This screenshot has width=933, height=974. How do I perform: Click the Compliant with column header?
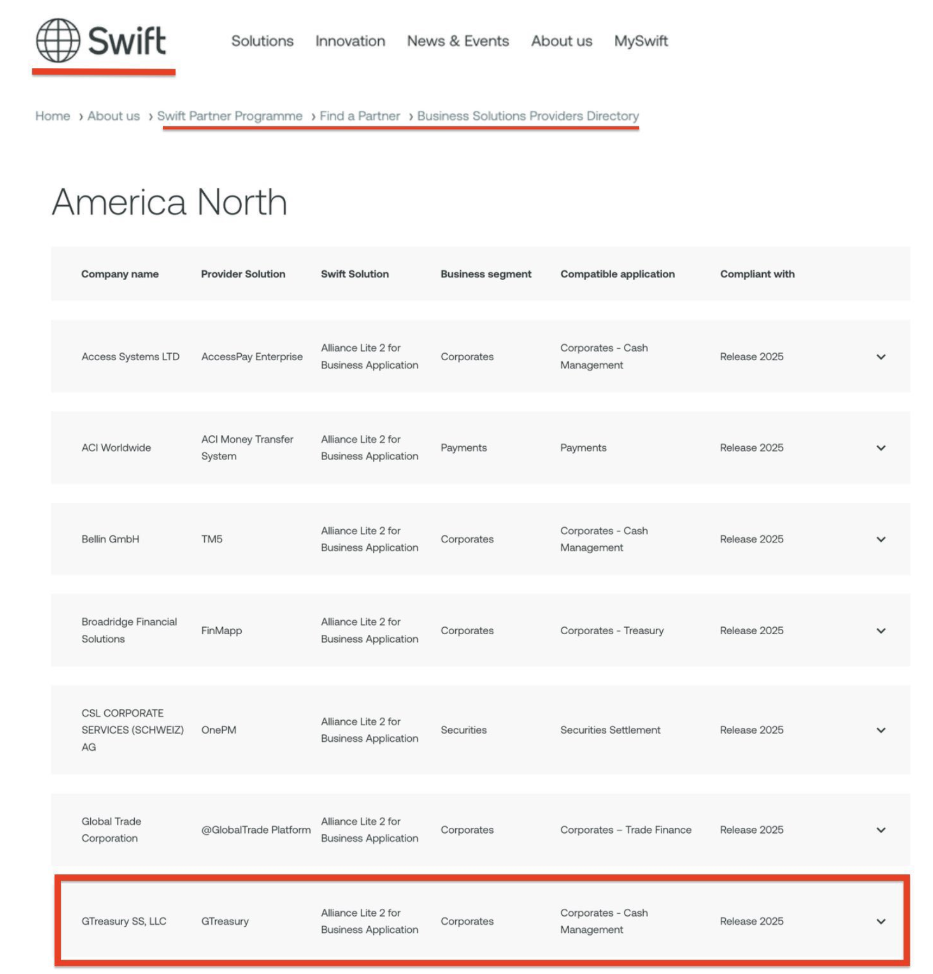[x=757, y=274]
